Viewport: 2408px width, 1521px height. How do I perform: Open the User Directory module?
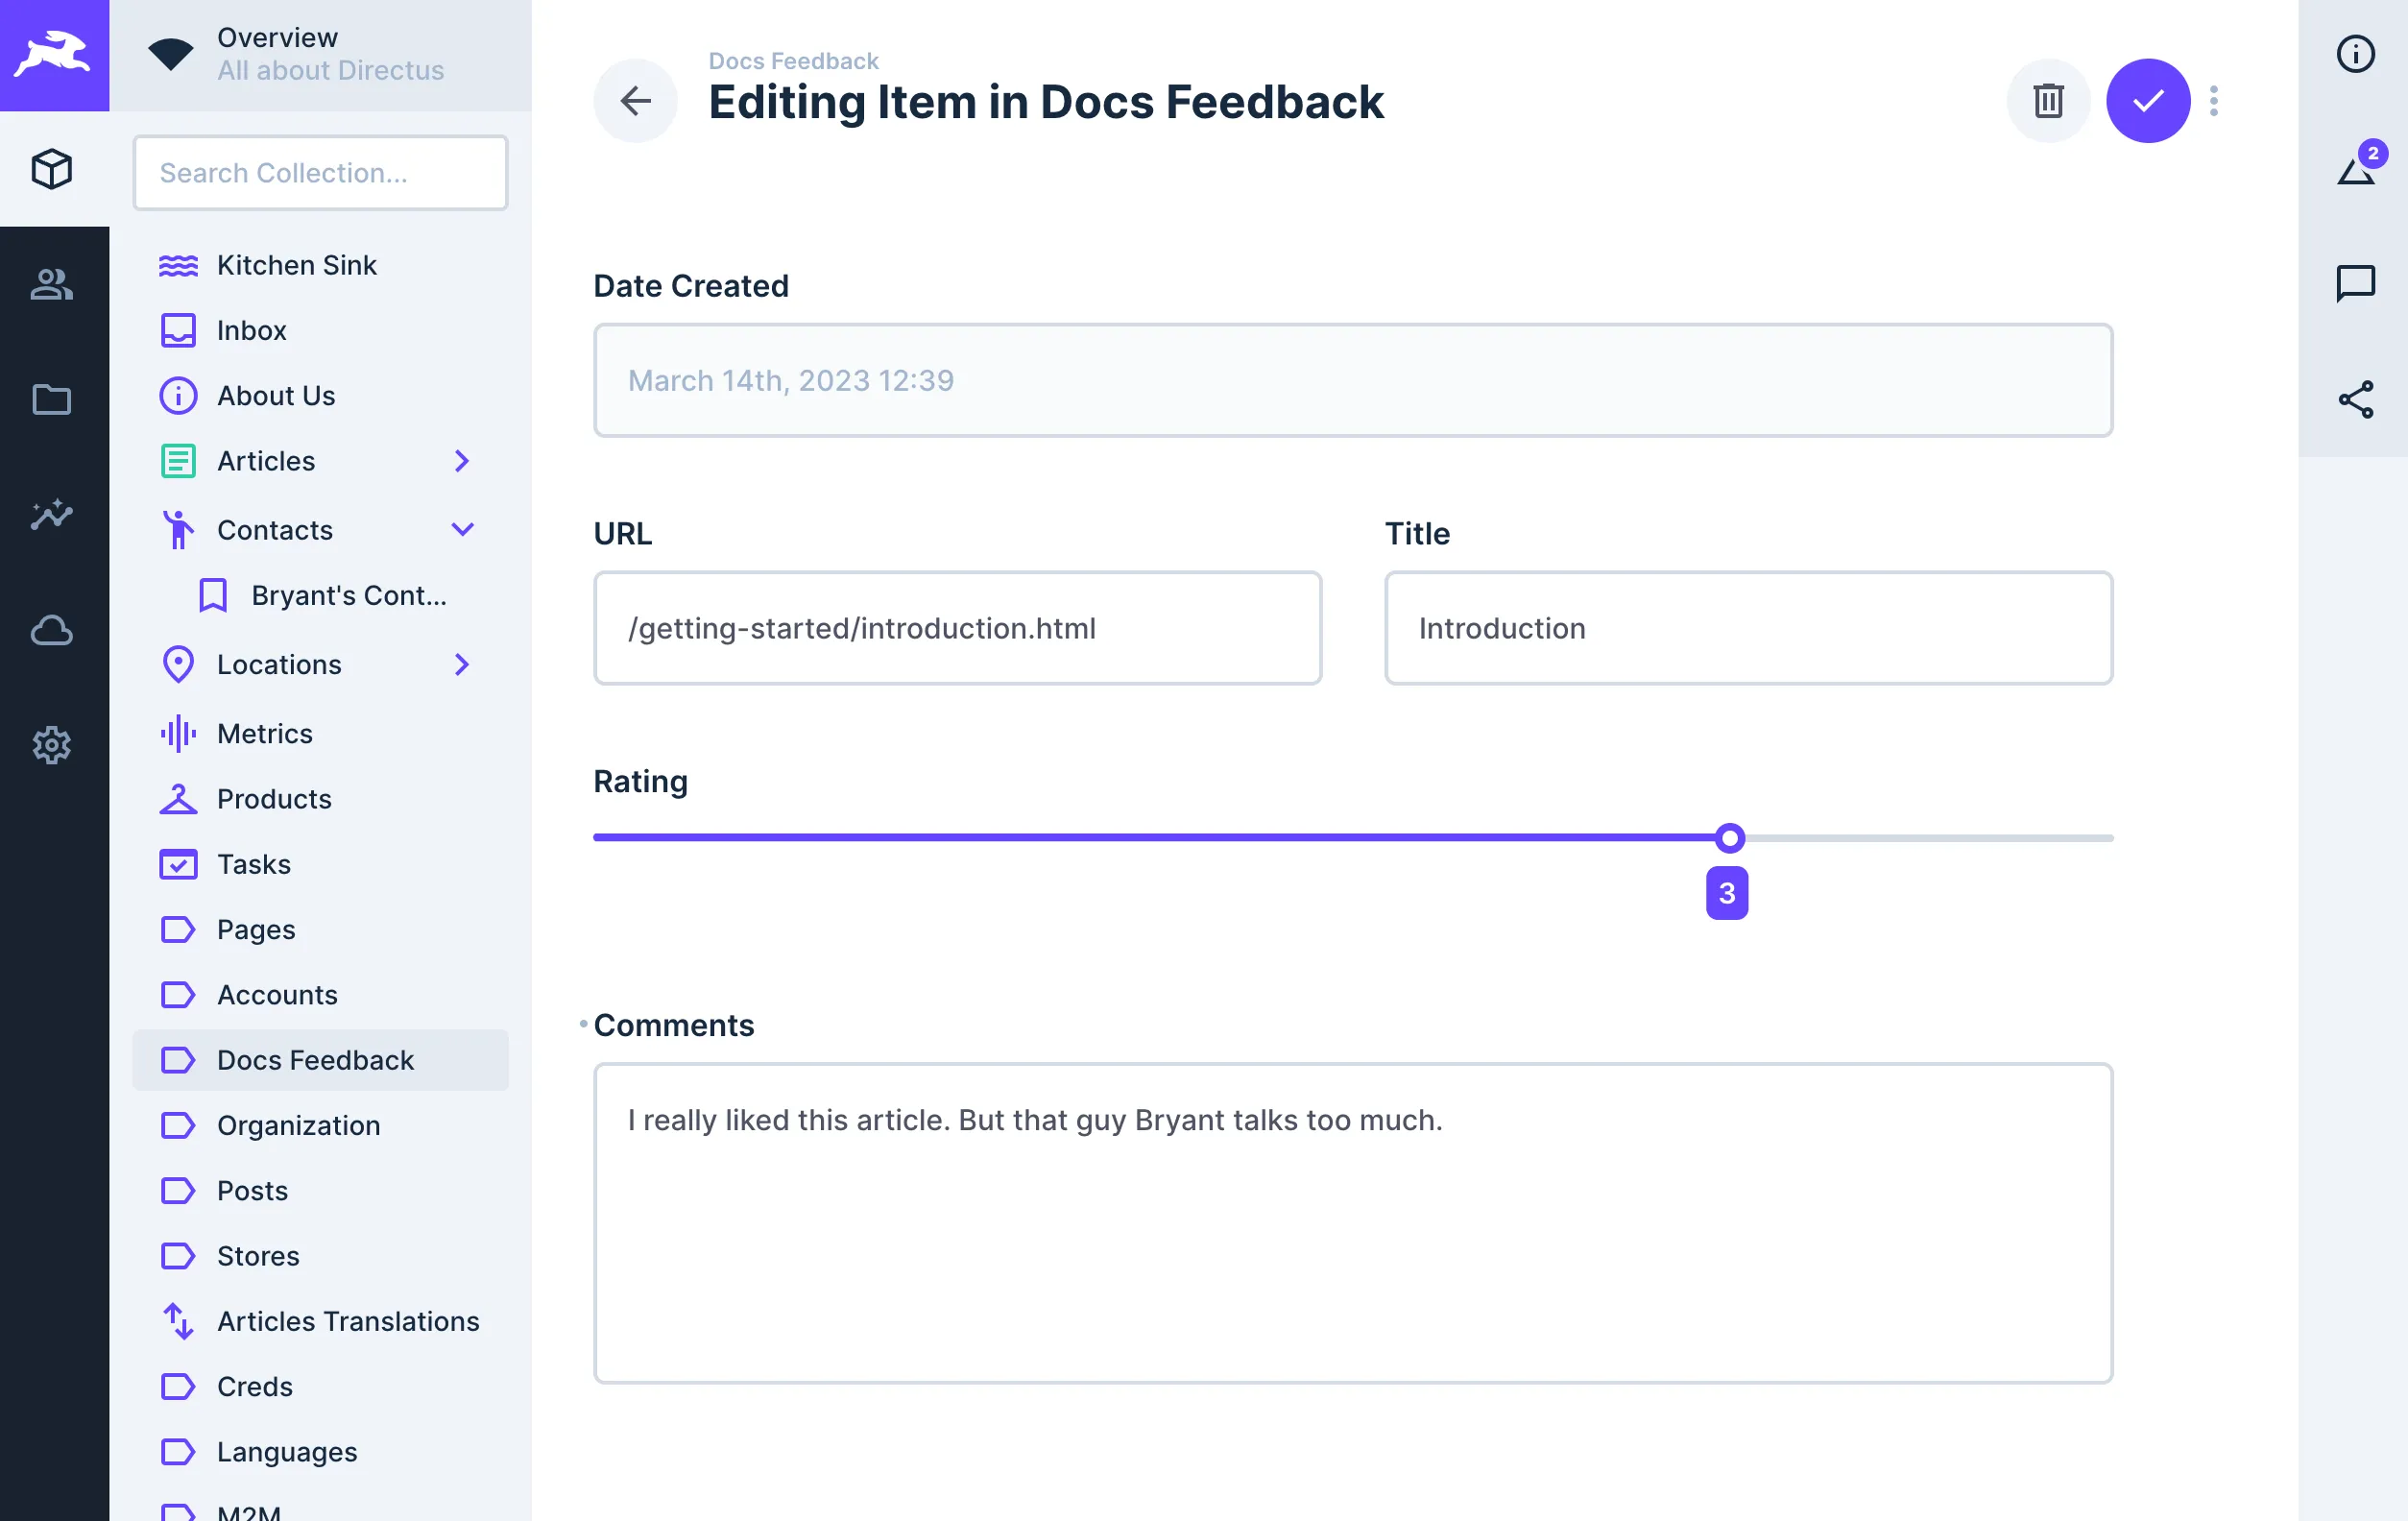click(52, 286)
